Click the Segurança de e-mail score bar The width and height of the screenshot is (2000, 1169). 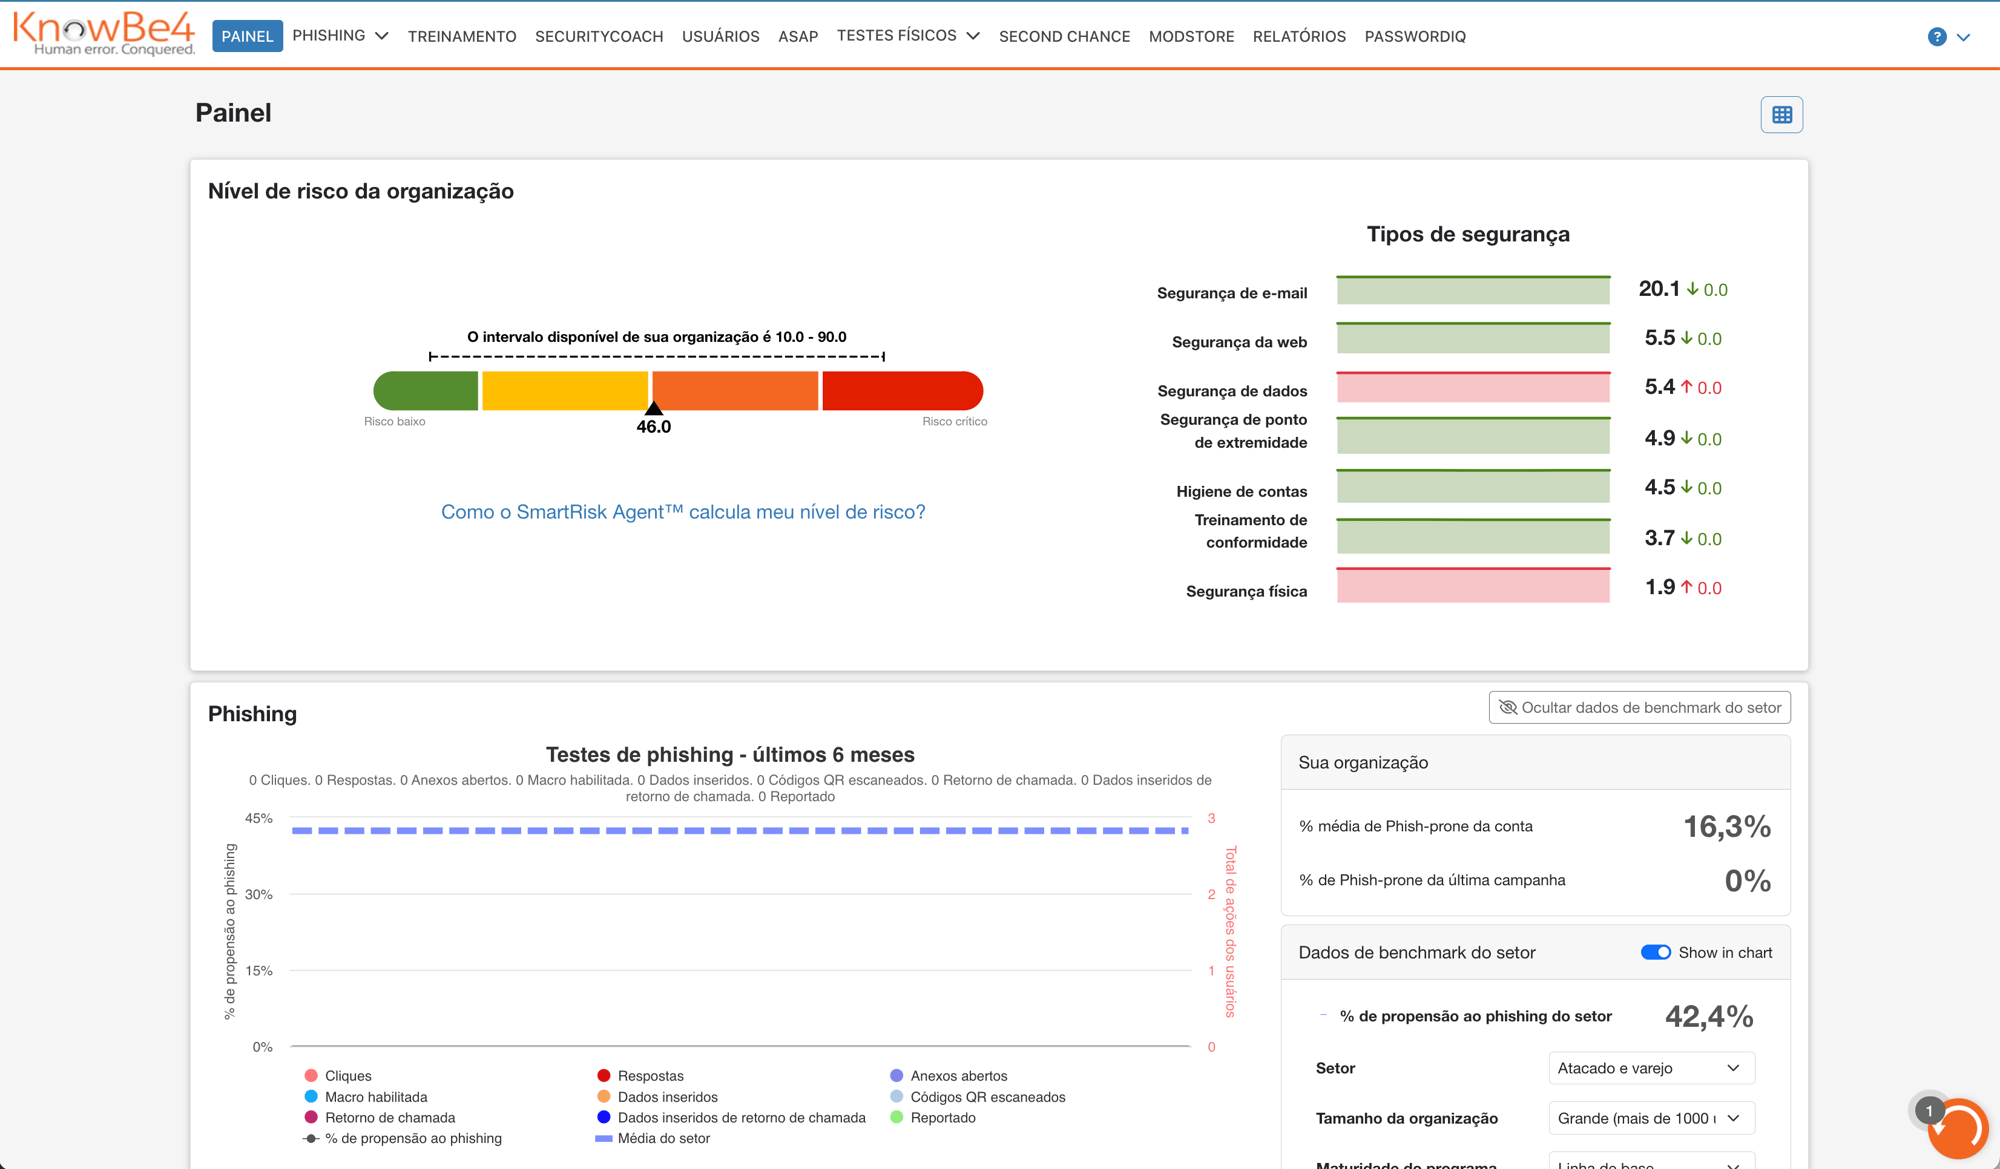pos(1473,291)
